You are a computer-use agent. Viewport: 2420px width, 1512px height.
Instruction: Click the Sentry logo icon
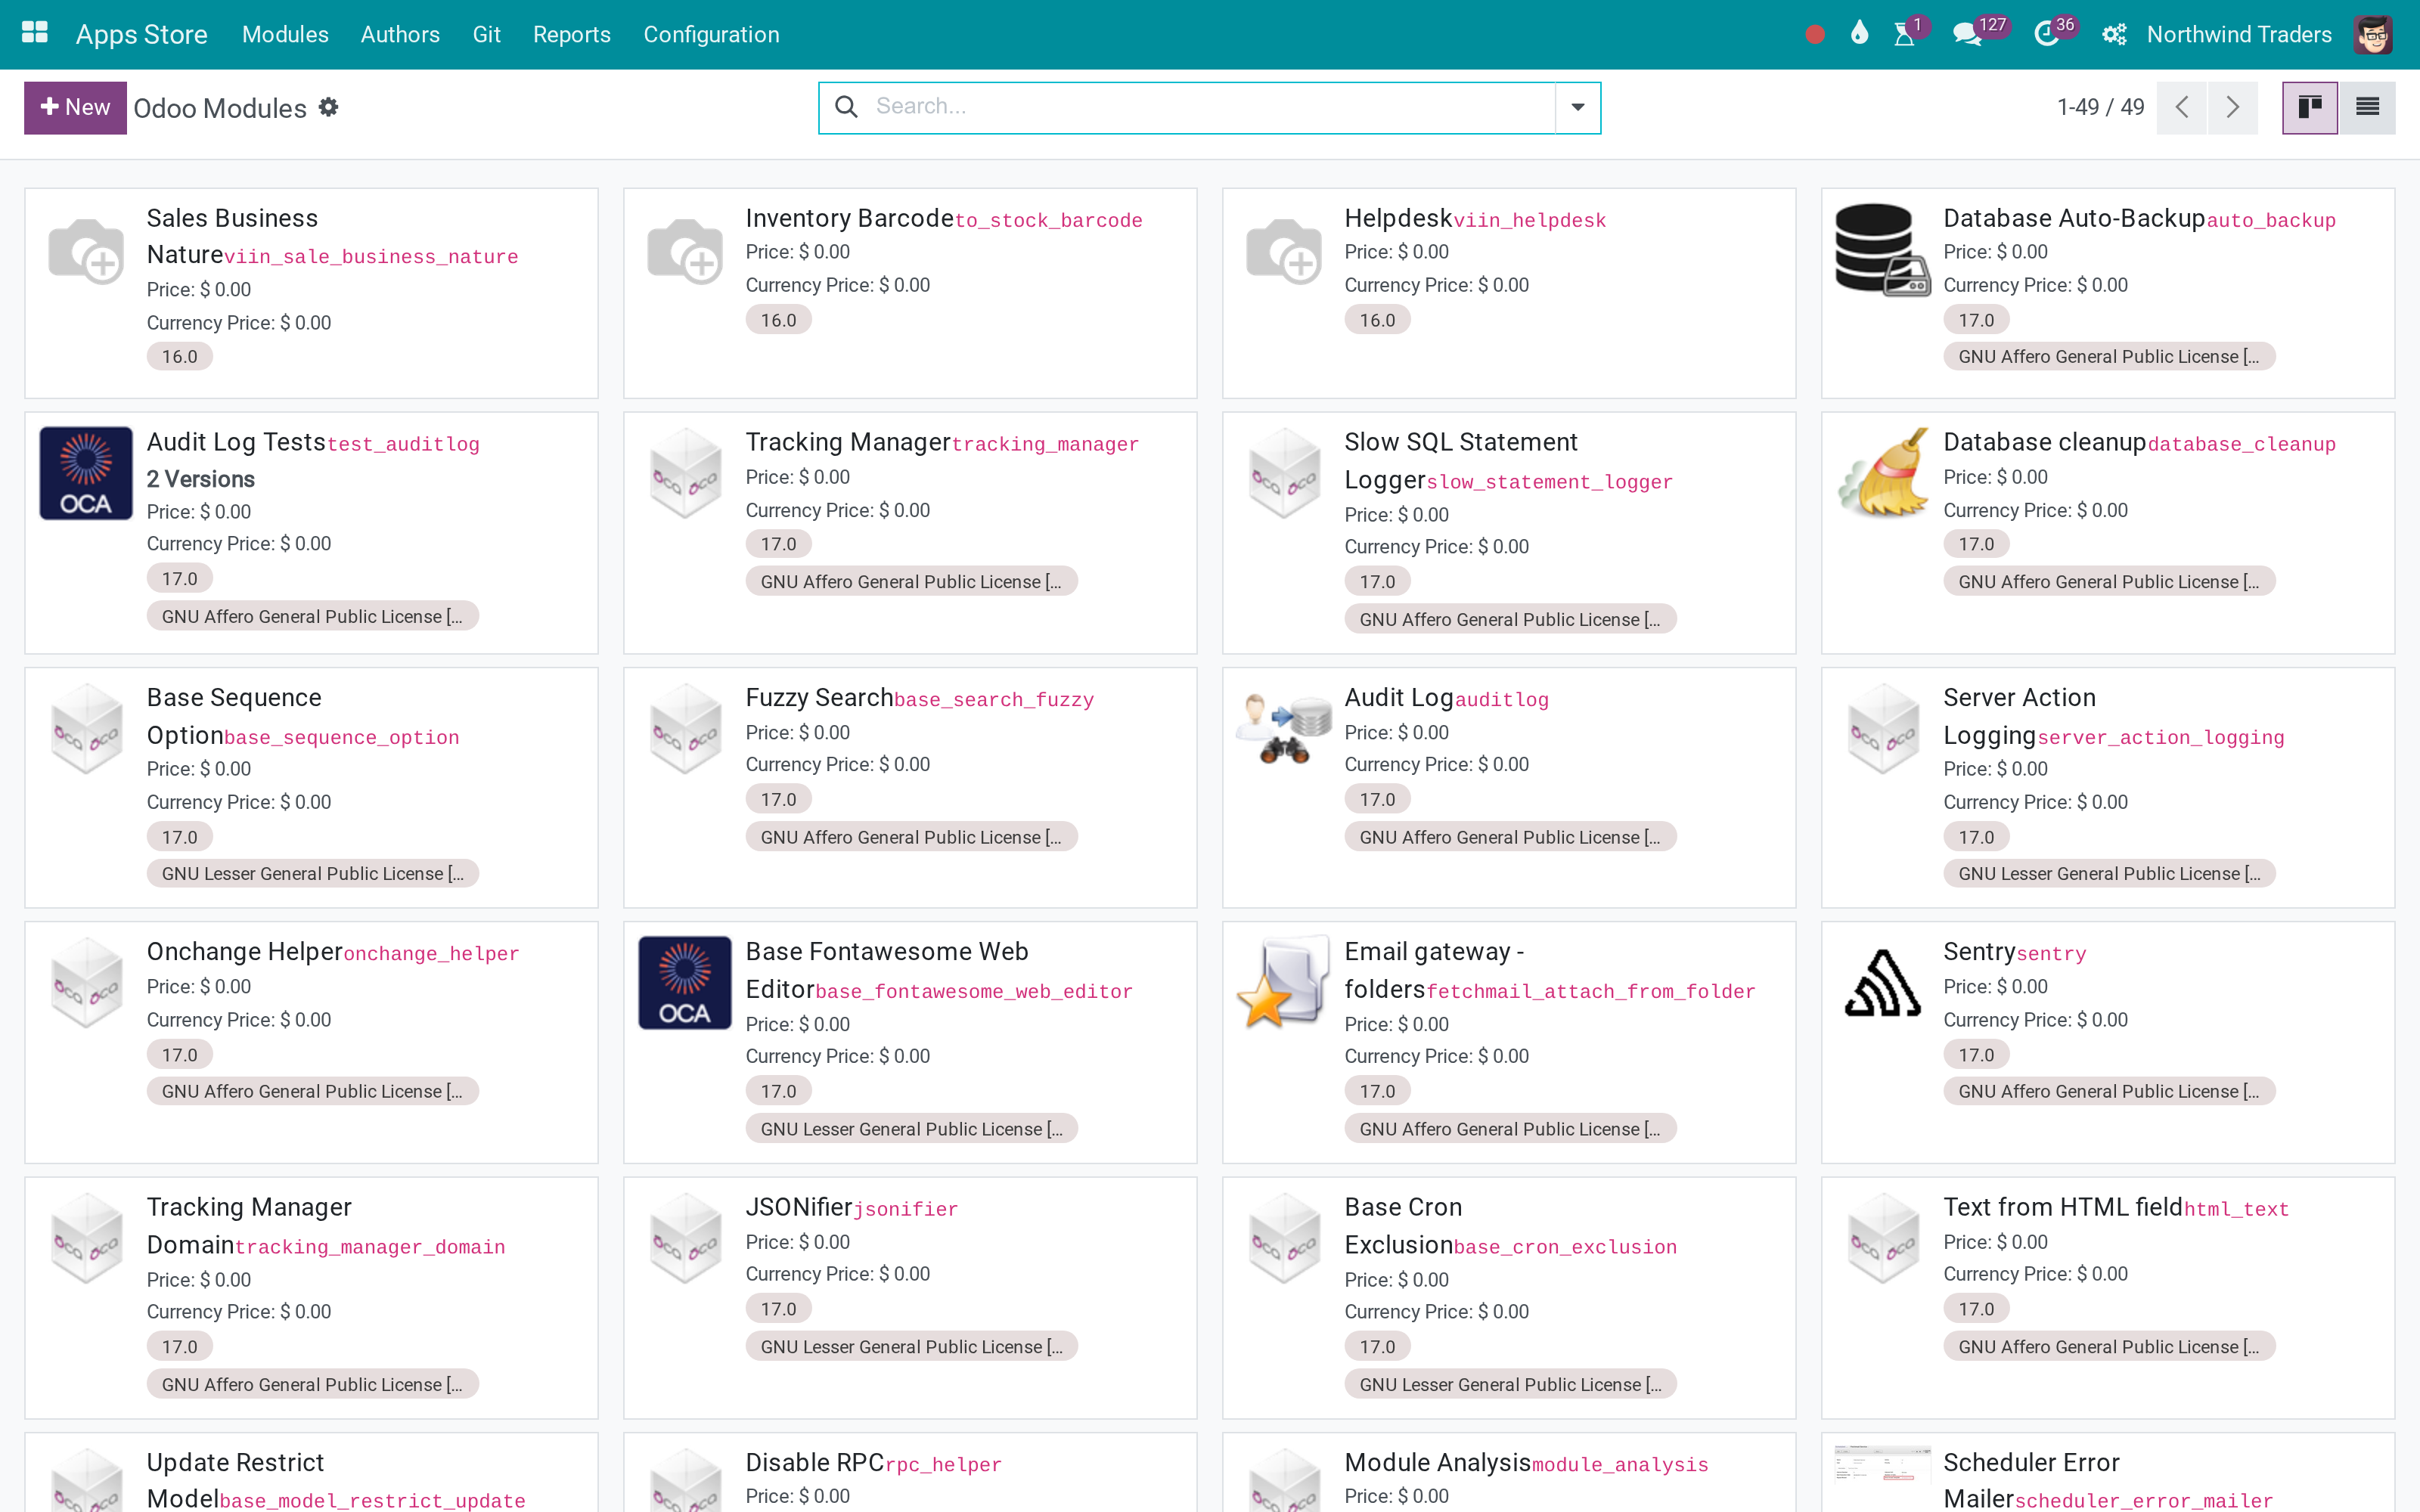pyautogui.click(x=1883, y=983)
